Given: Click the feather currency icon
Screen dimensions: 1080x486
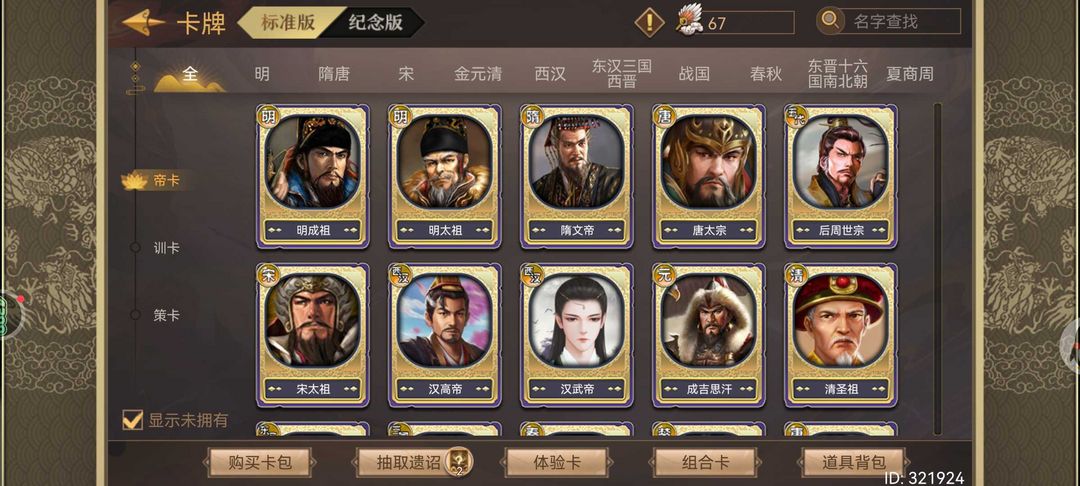Looking at the screenshot, I should click(x=689, y=19).
